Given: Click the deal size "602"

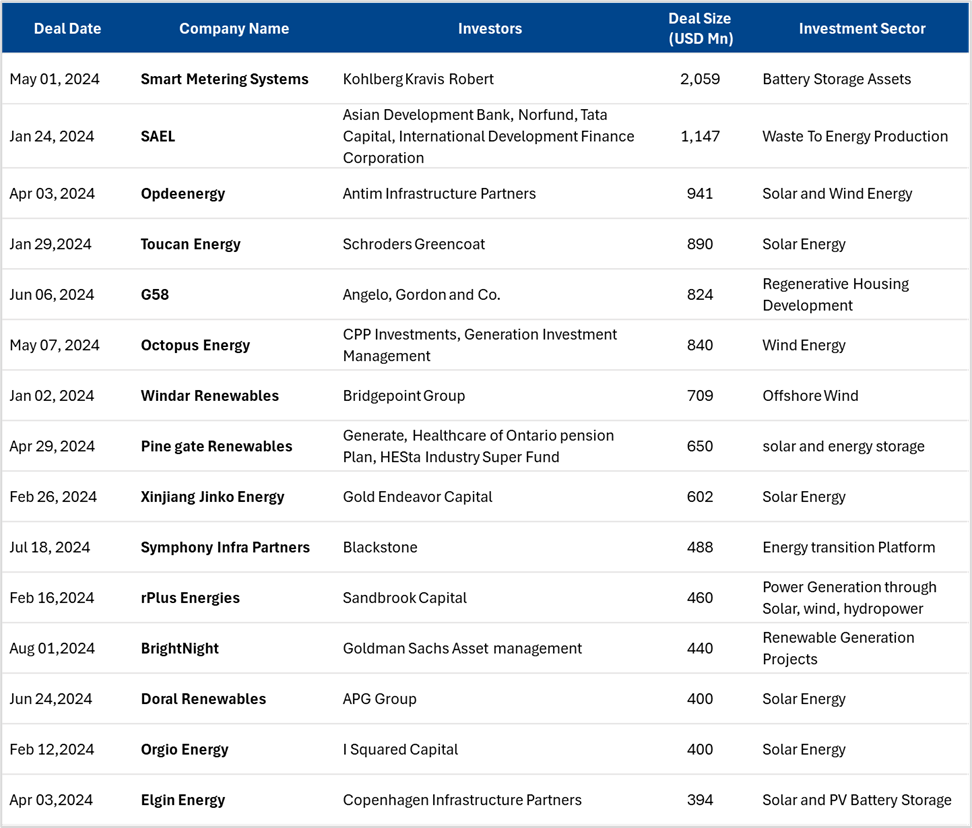Looking at the screenshot, I should (x=700, y=497).
